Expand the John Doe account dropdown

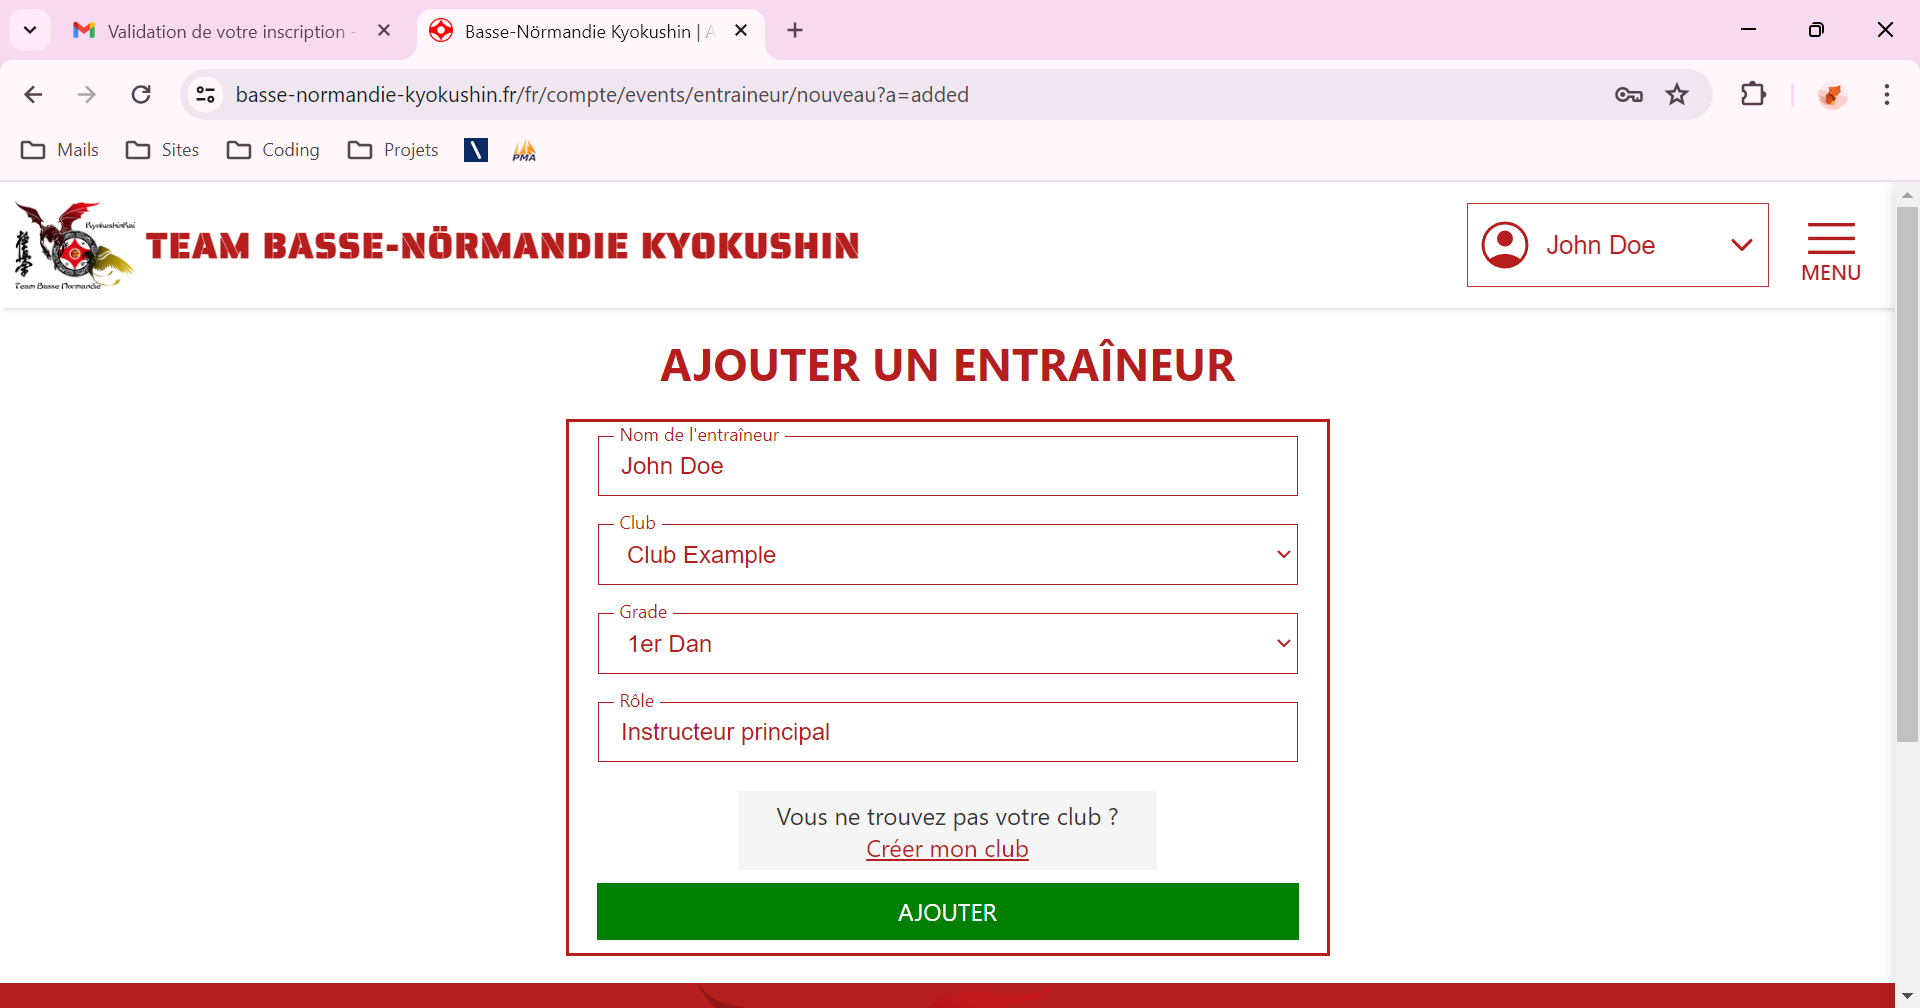(1741, 245)
